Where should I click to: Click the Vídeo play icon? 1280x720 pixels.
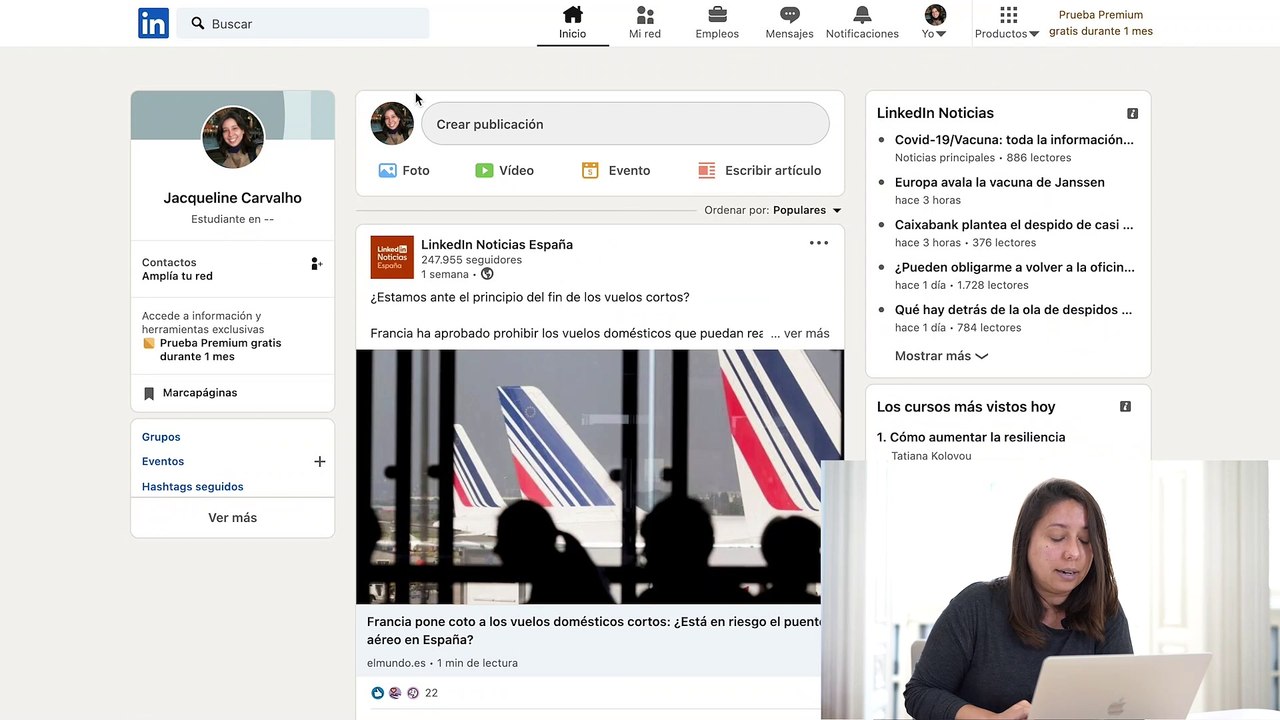(484, 170)
